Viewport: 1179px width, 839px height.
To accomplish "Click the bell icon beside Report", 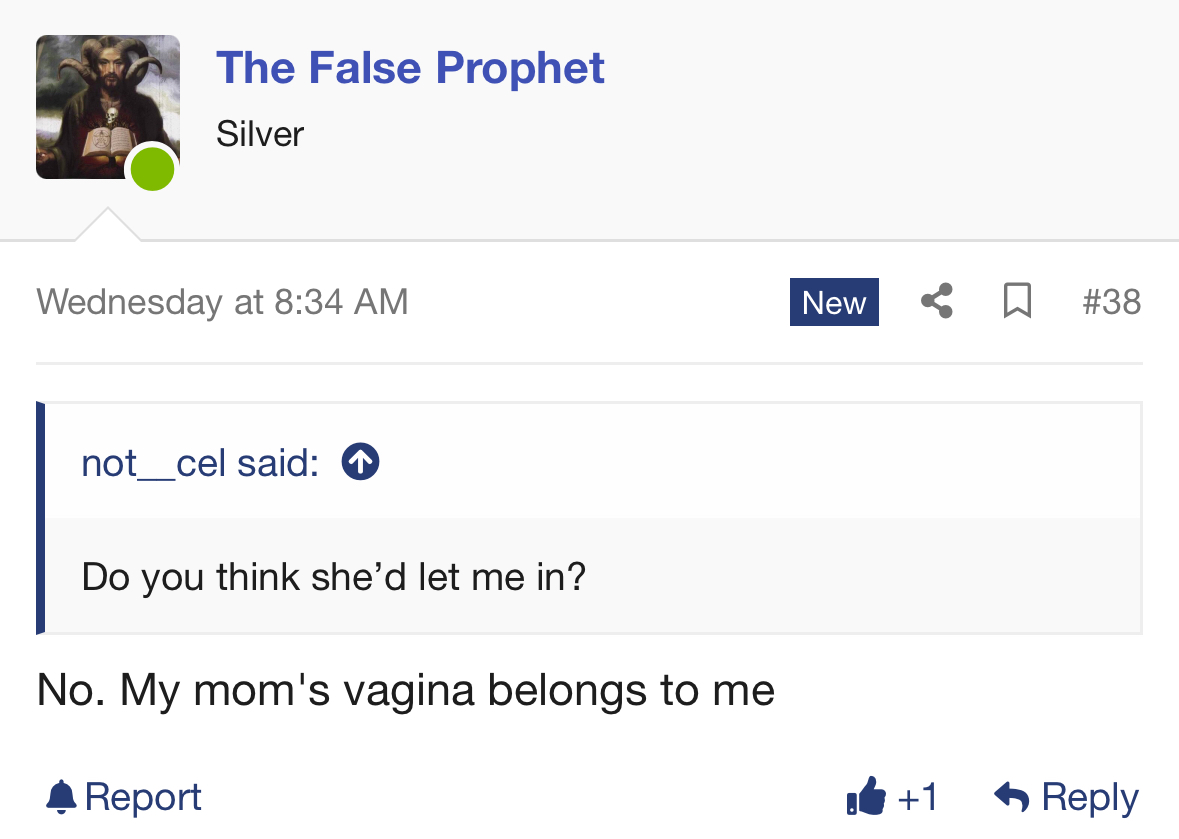I will pos(62,797).
